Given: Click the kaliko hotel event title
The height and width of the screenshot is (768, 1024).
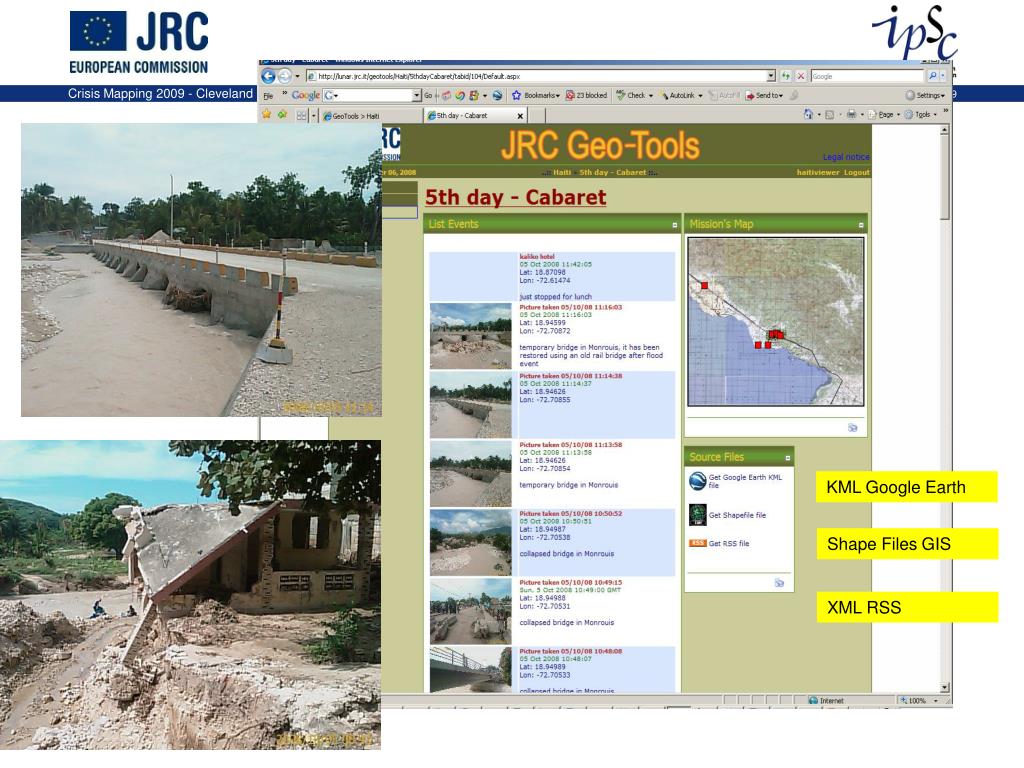Looking at the screenshot, I should click(537, 257).
